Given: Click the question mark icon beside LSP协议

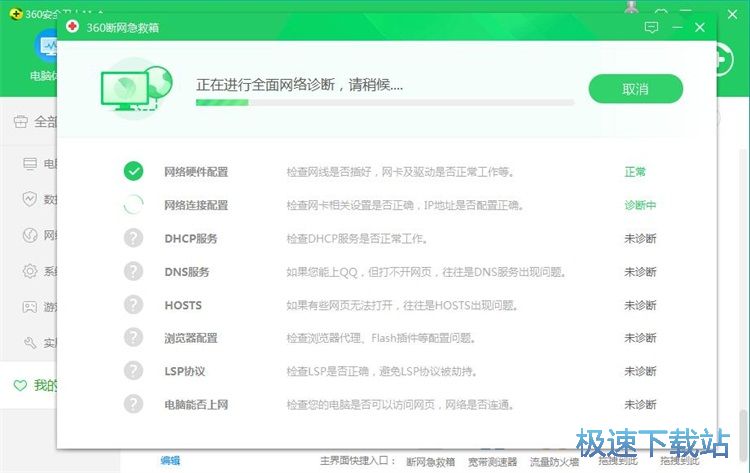Looking at the screenshot, I should [133, 371].
